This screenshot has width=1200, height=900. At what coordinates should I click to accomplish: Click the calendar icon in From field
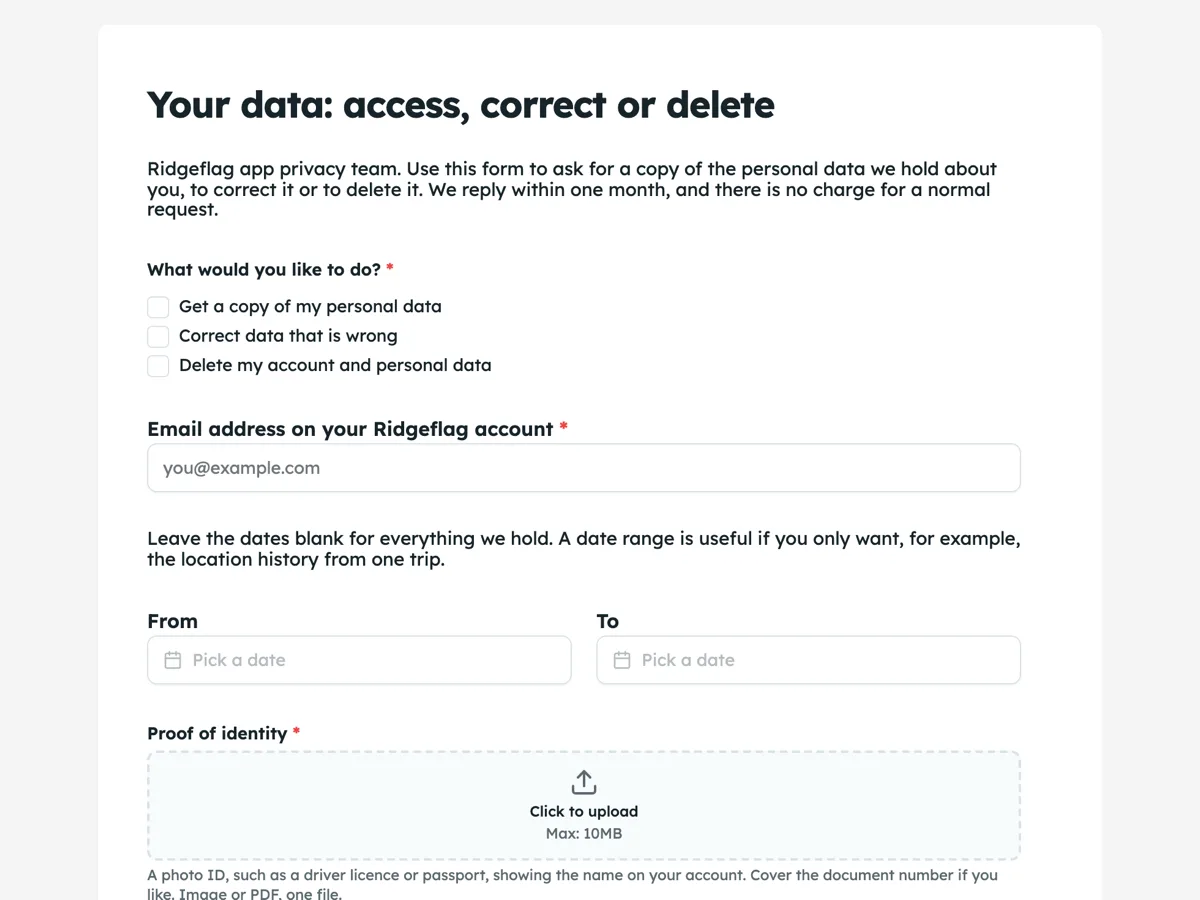coord(173,660)
